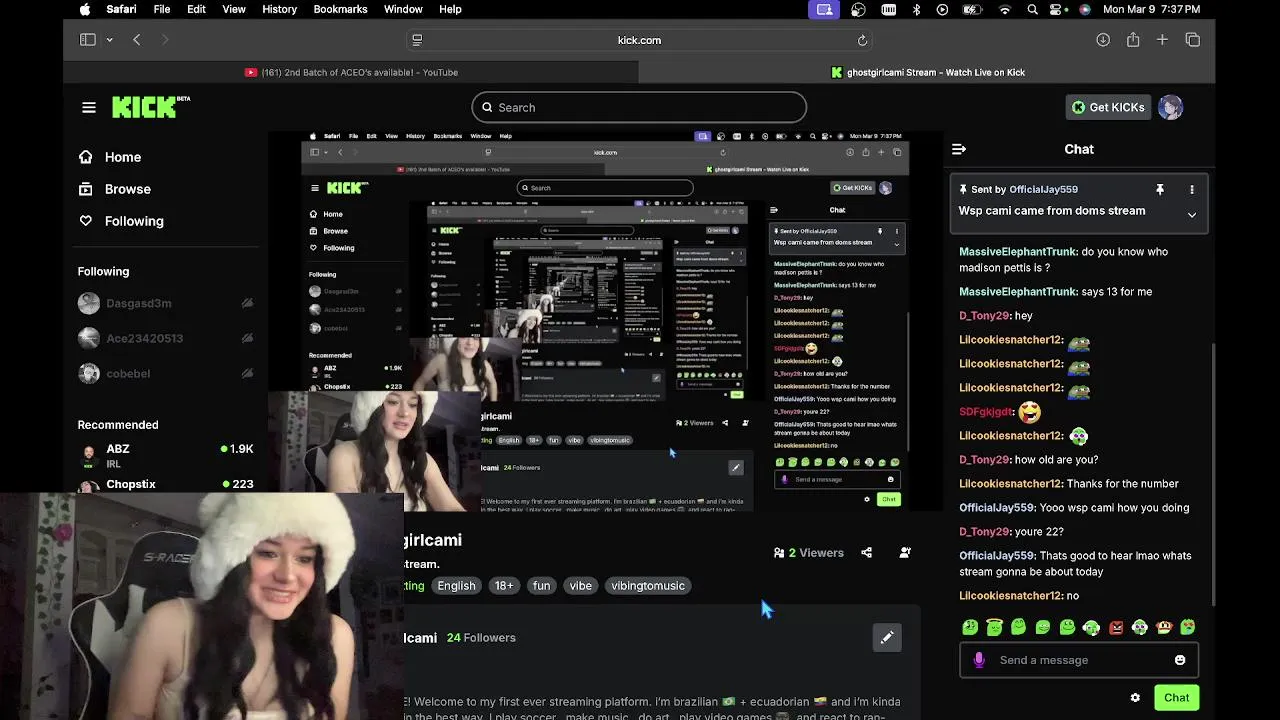
Task: Open recommended channel Chopstix
Action: click(165, 484)
